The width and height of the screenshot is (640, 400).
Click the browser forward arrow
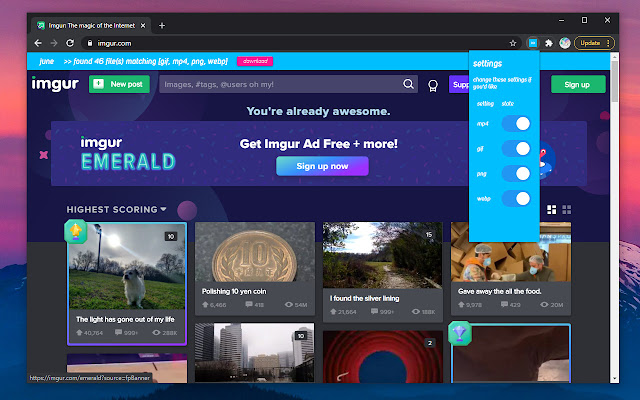(54, 43)
